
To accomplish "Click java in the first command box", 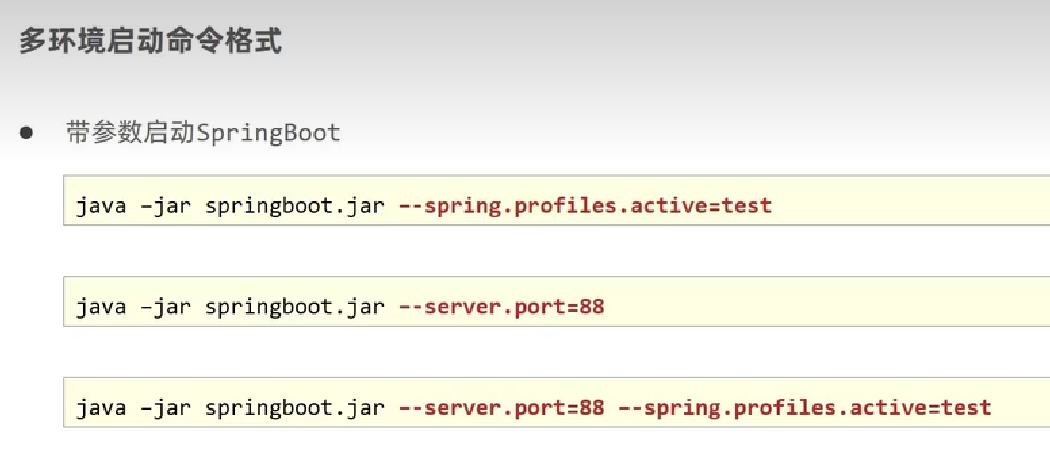I will [x=101, y=206].
